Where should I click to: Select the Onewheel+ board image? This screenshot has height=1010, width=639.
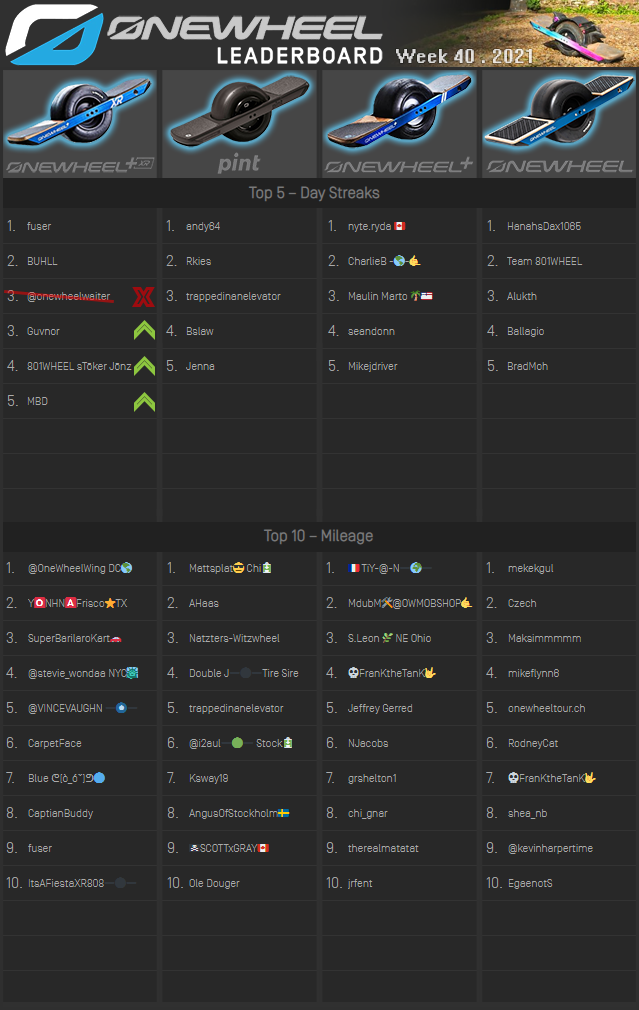pos(399,123)
